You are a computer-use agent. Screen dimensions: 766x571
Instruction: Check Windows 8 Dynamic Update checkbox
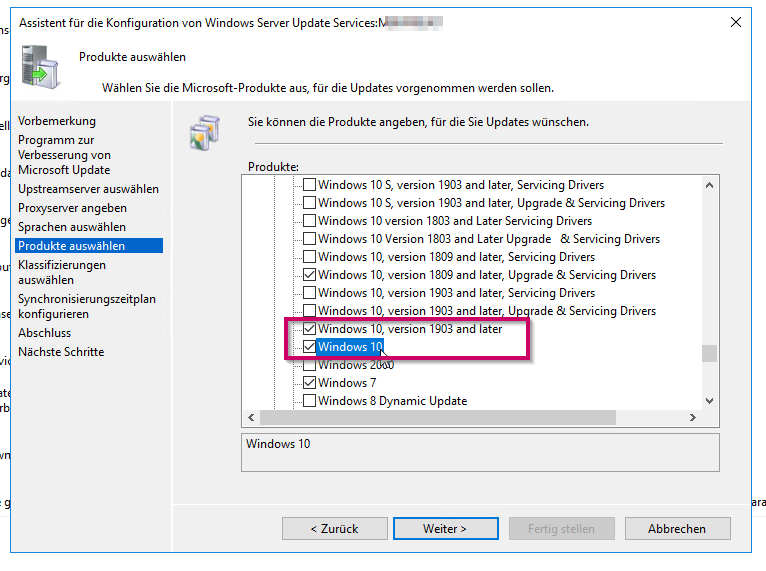click(309, 401)
